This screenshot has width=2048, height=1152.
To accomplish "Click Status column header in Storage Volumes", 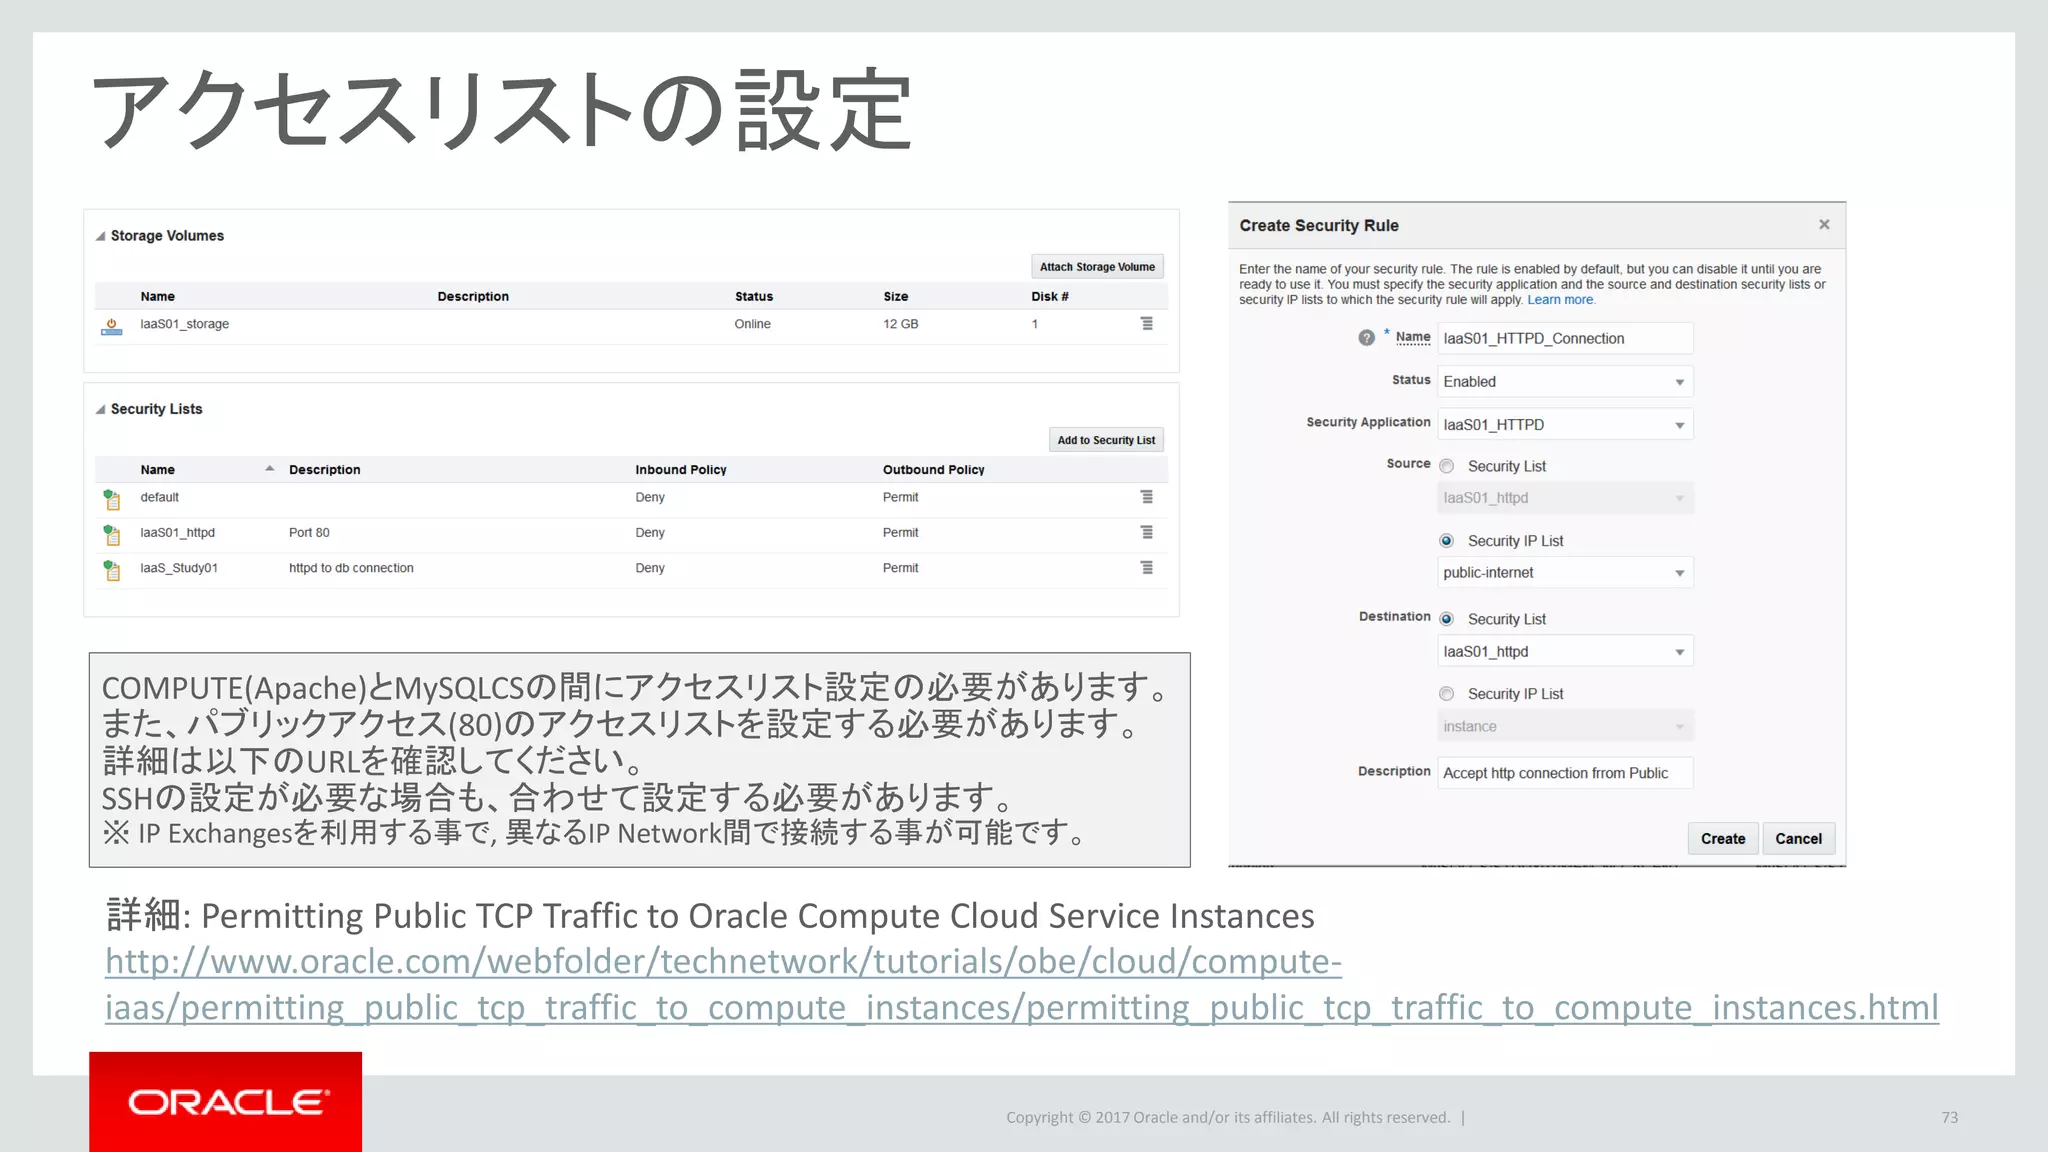I will tap(754, 296).
